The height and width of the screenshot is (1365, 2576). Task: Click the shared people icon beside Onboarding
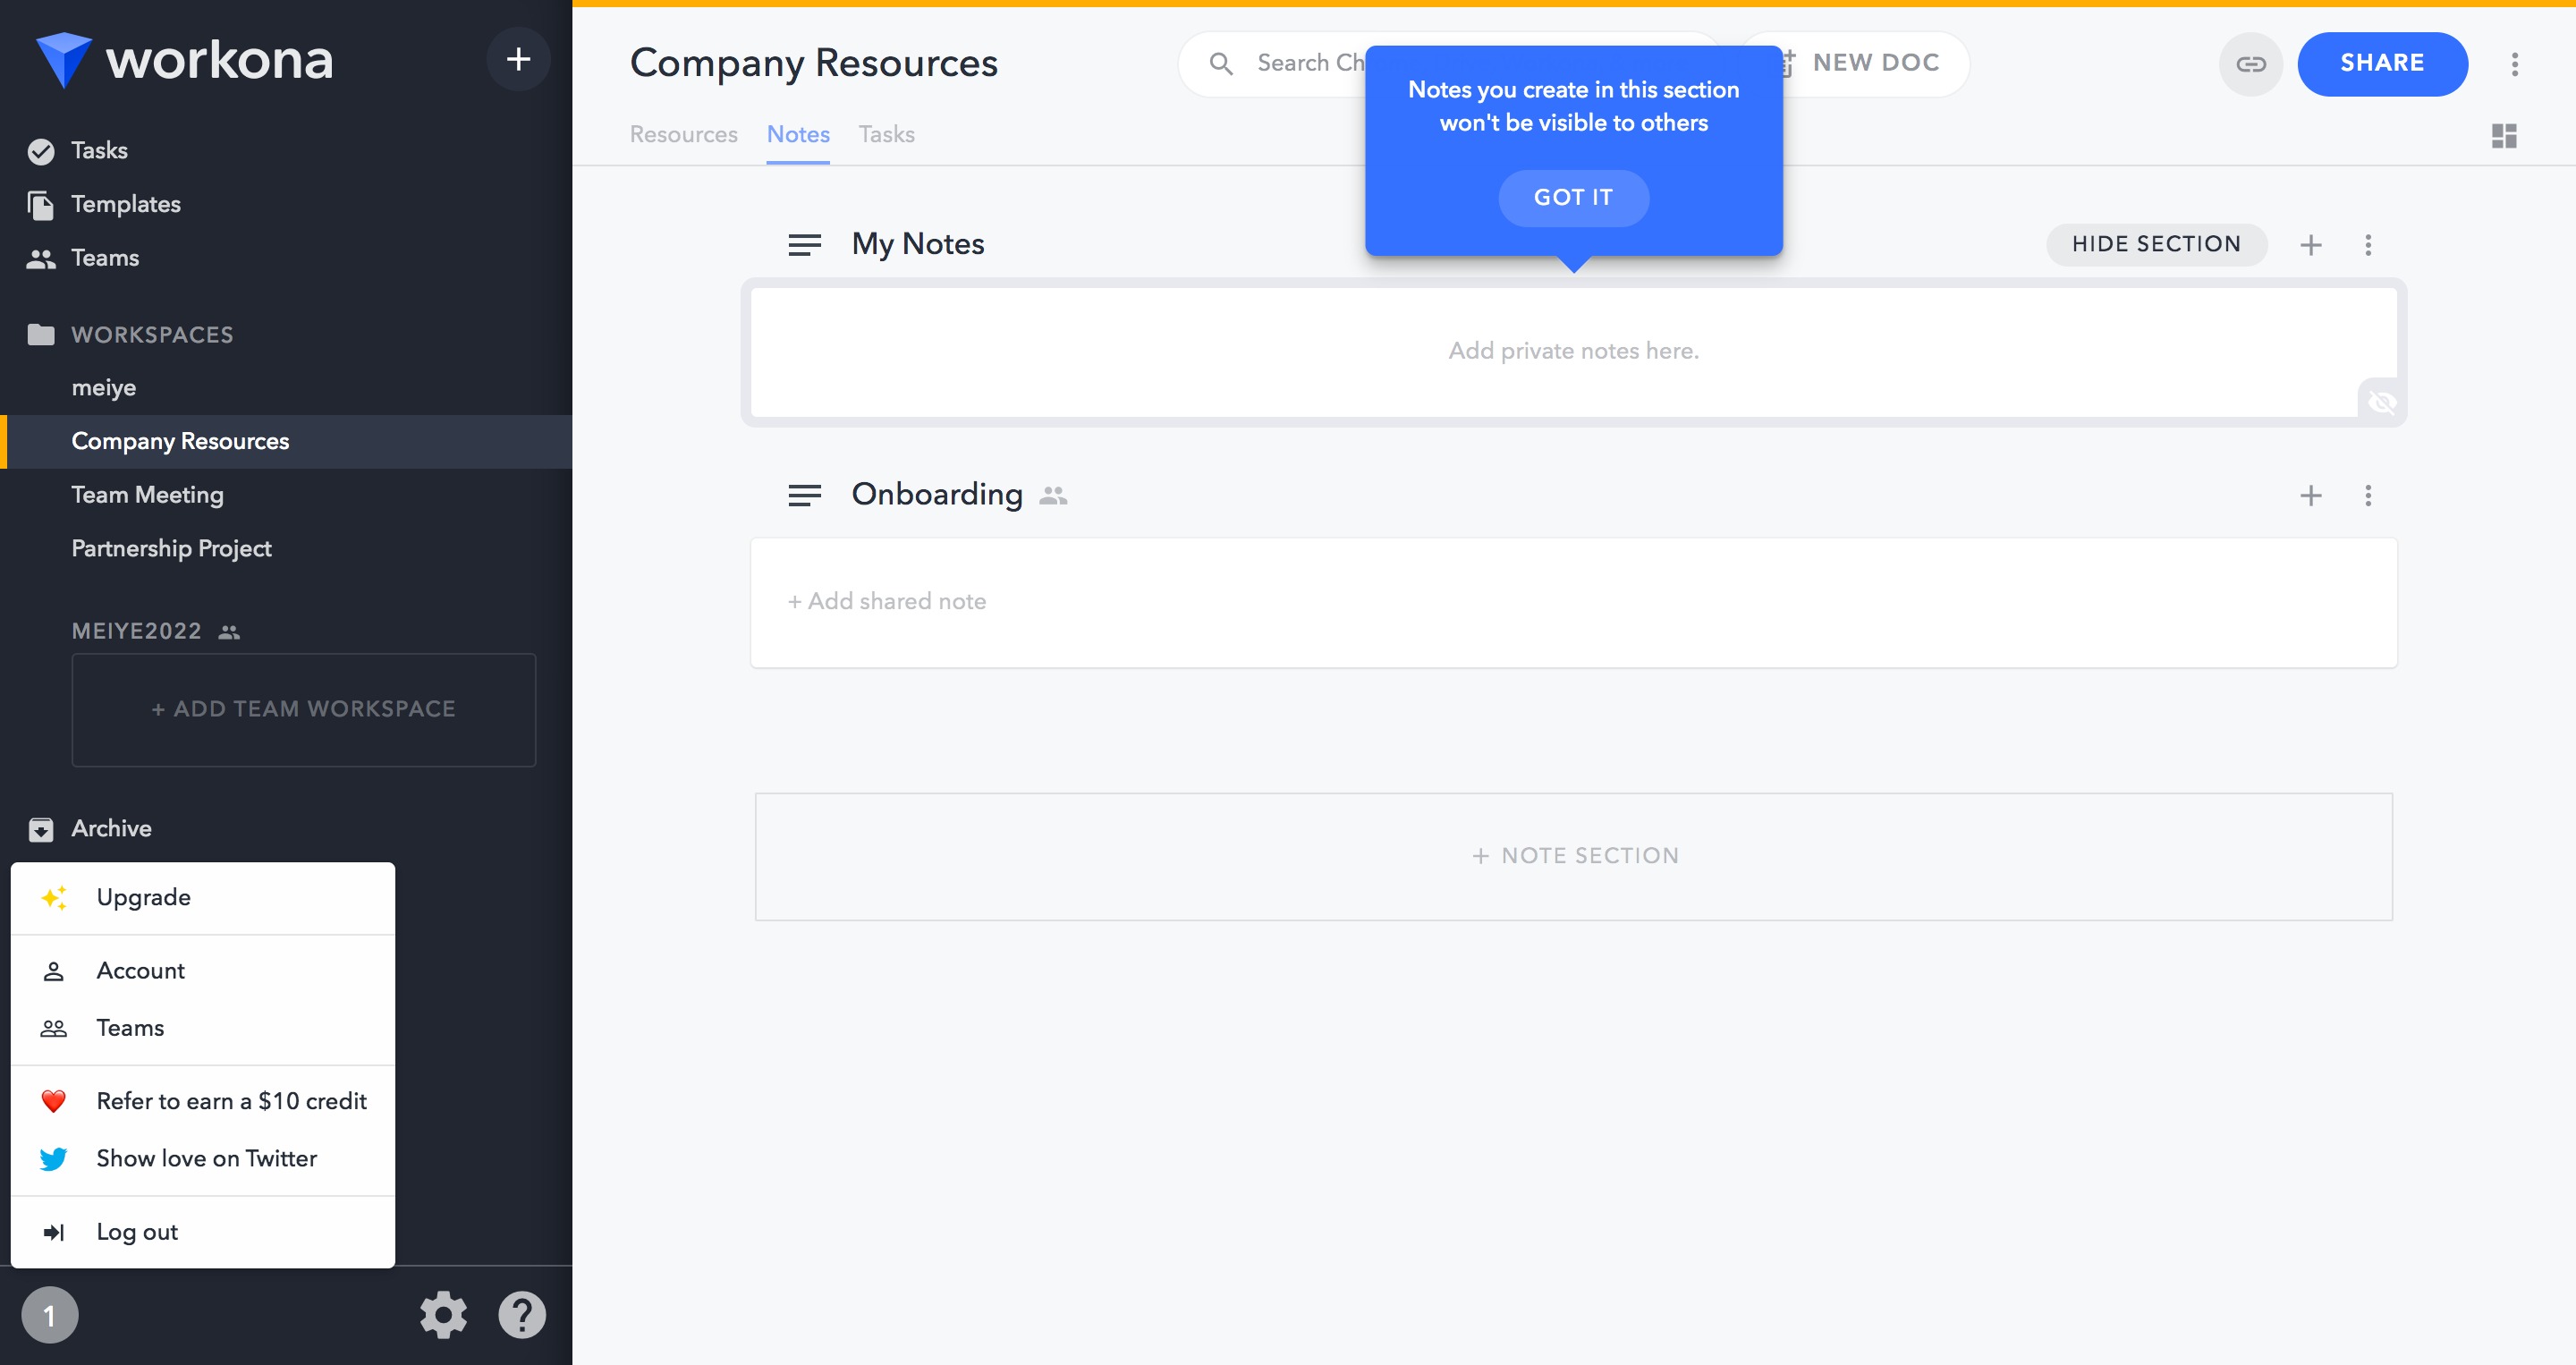1053,495
